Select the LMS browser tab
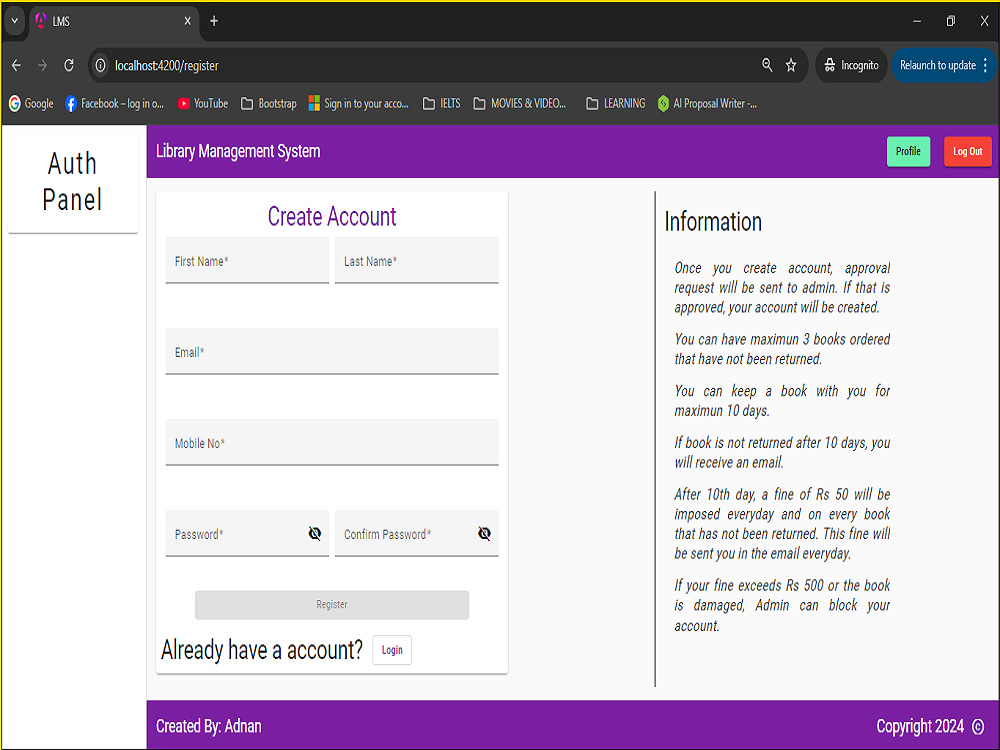This screenshot has height=750, width=1000. [x=115, y=21]
